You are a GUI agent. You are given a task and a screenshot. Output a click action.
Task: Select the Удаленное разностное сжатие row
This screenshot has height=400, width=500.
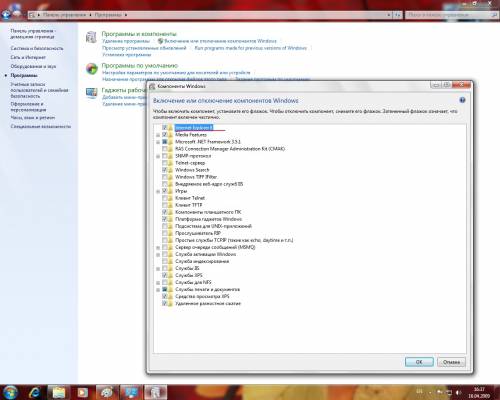coord(208,304)
